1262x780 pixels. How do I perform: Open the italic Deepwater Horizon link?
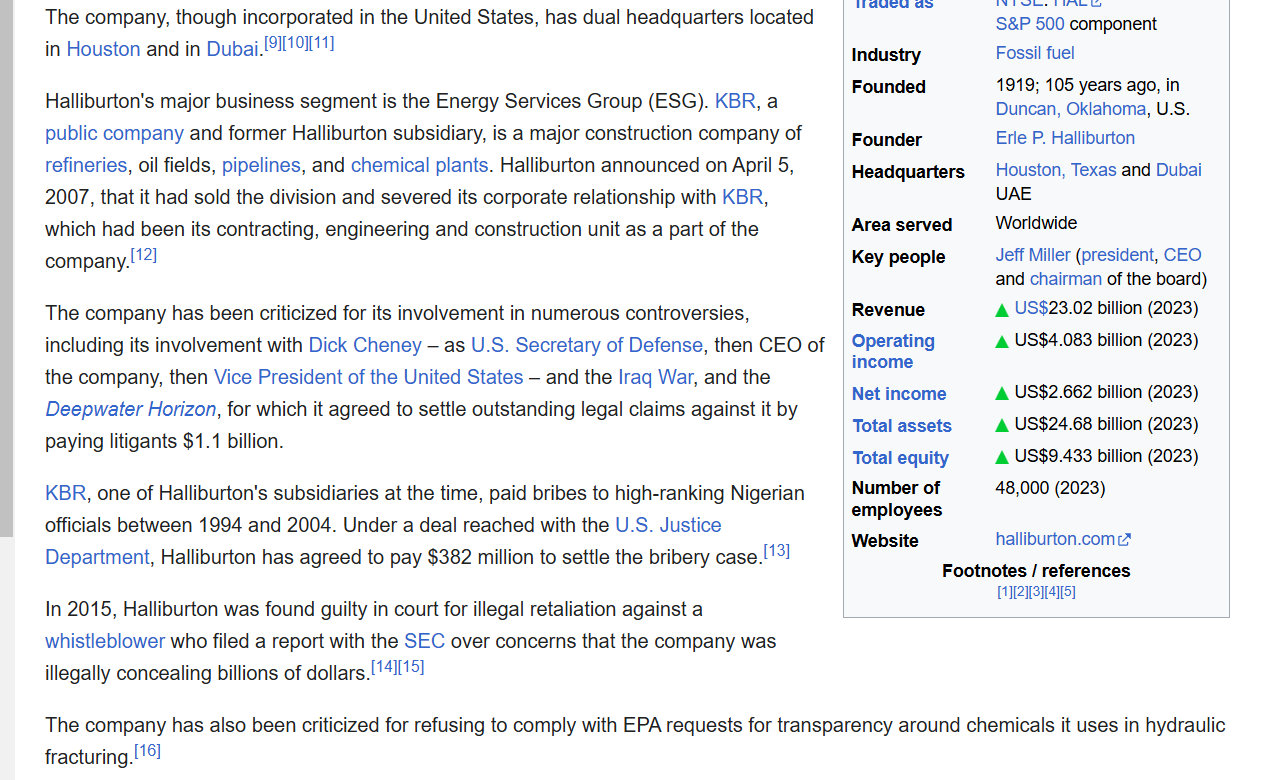pyautogui.click(x=130, y=409)
